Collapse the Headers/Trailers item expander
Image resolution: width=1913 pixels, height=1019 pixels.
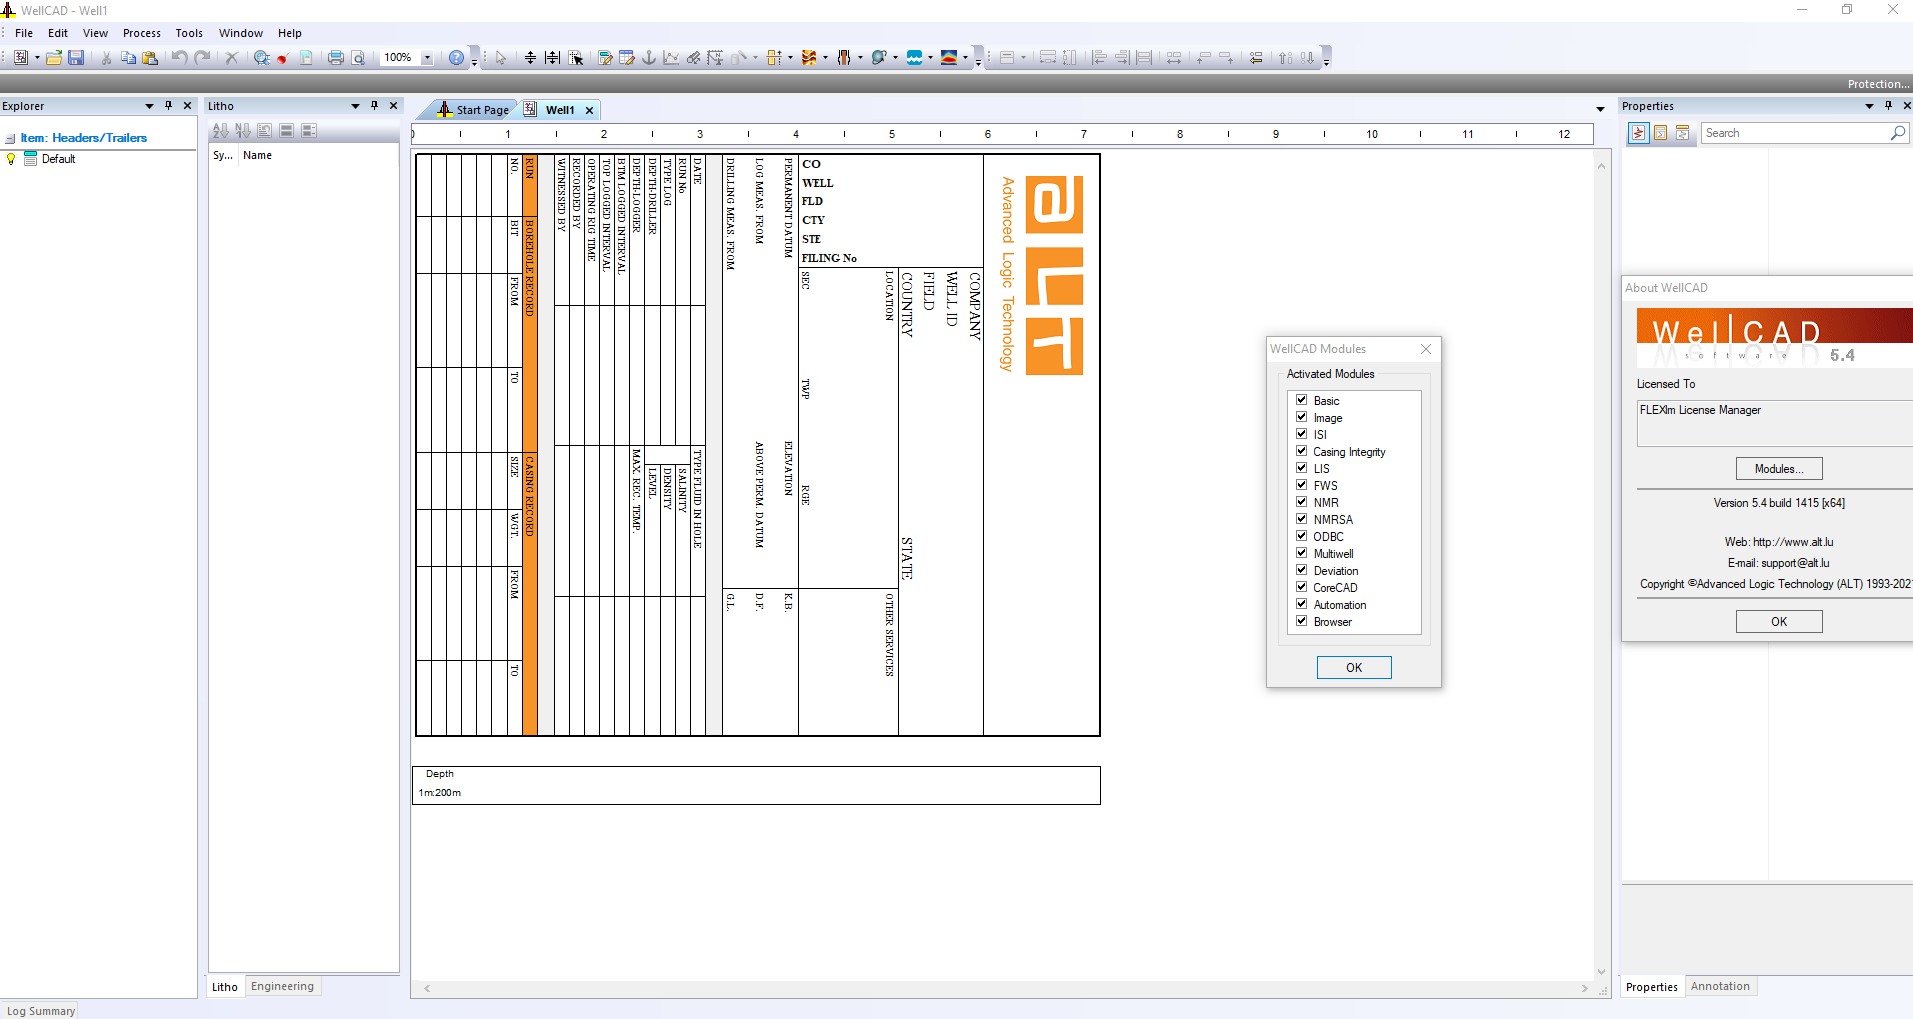coord(10,139)
